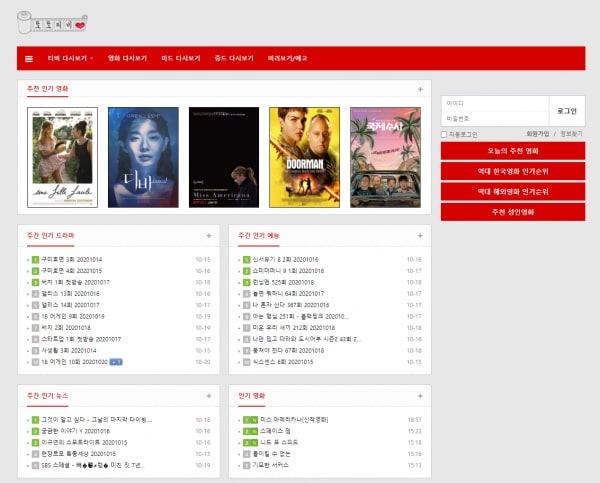Click the 로그인 login button
The width and height of the screenshot is (600, 483).
pyautogui.click(x=567, y=111)
